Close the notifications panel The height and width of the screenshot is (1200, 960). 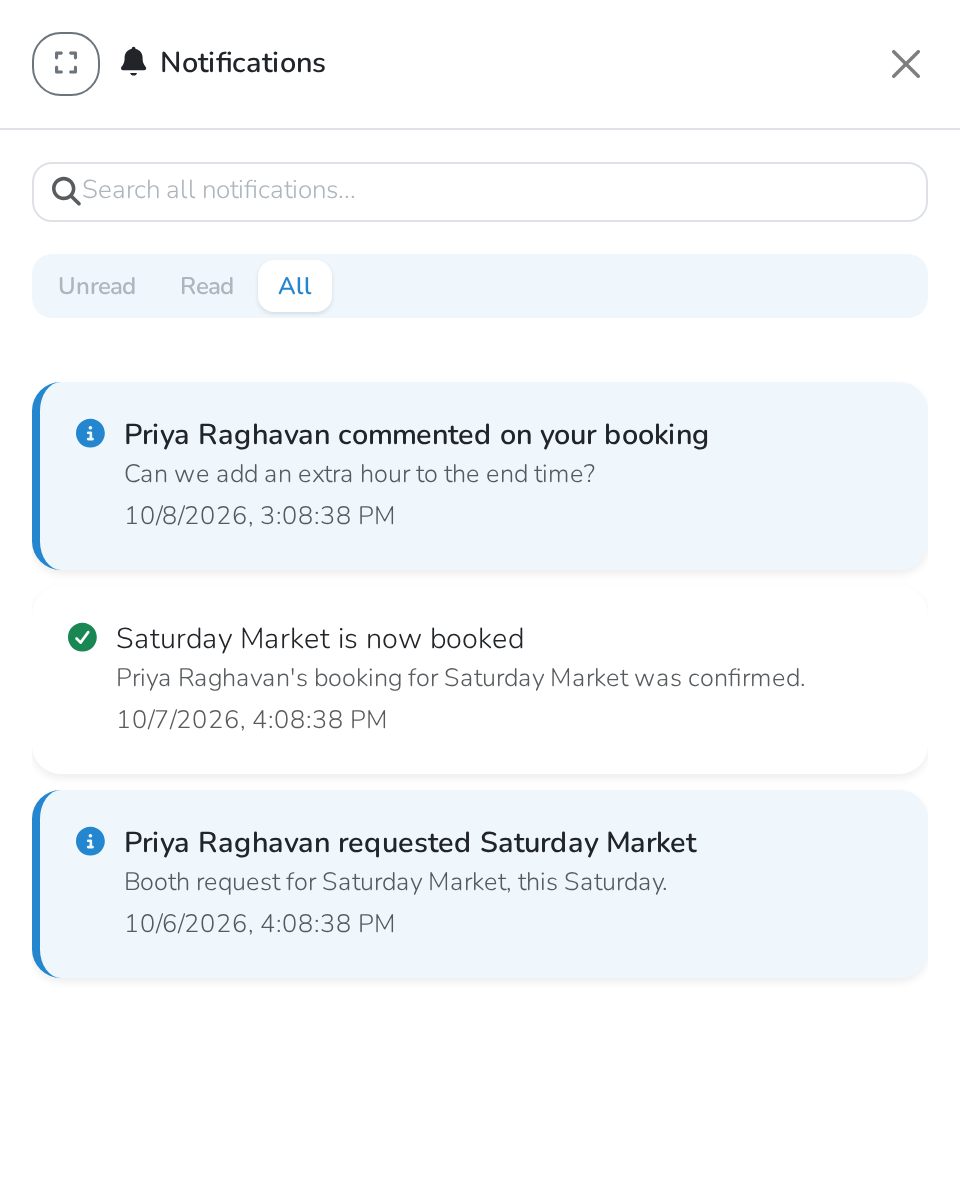pos(906,64)
